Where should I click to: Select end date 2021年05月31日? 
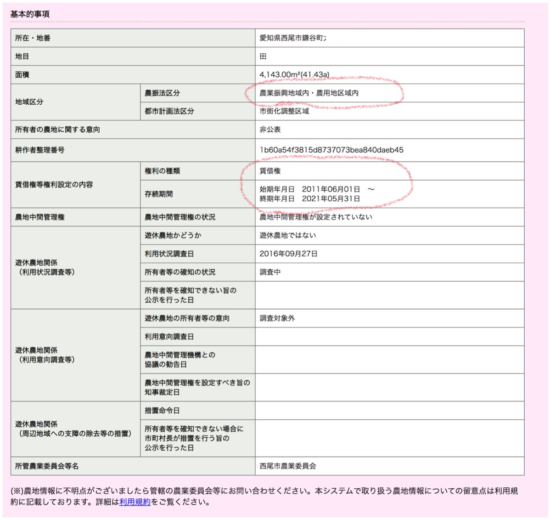[x=331, y=199]
